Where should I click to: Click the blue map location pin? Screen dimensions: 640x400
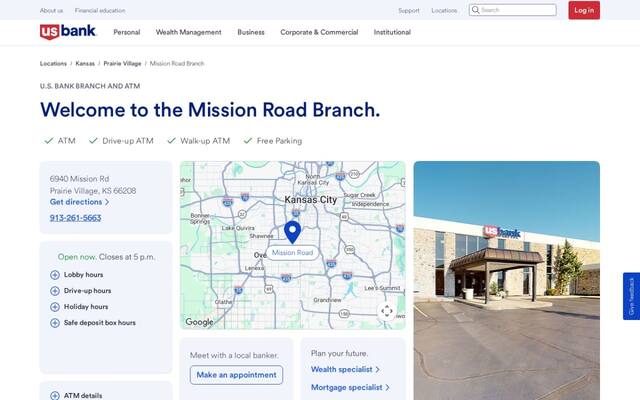tap(292, 233)
